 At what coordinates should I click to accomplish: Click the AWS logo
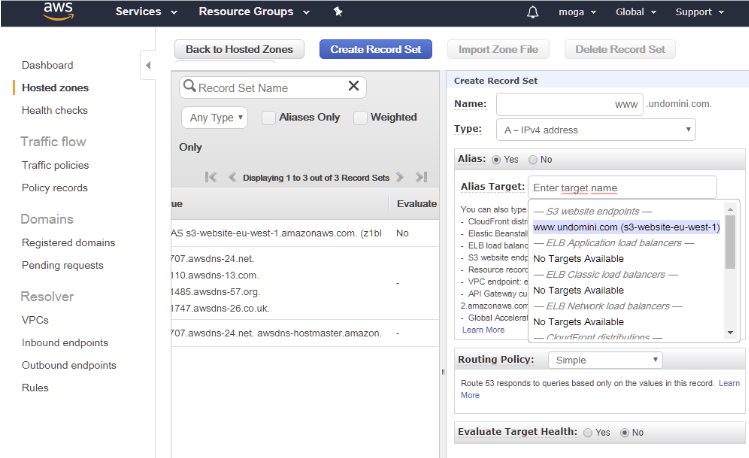(58, 11)
